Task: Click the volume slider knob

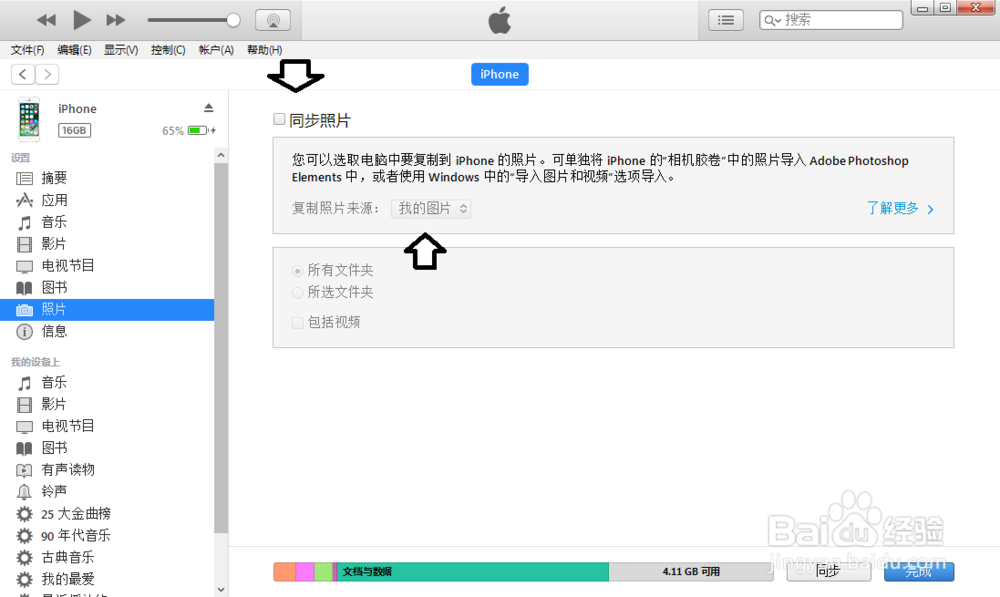Action: tap(233, 20)
